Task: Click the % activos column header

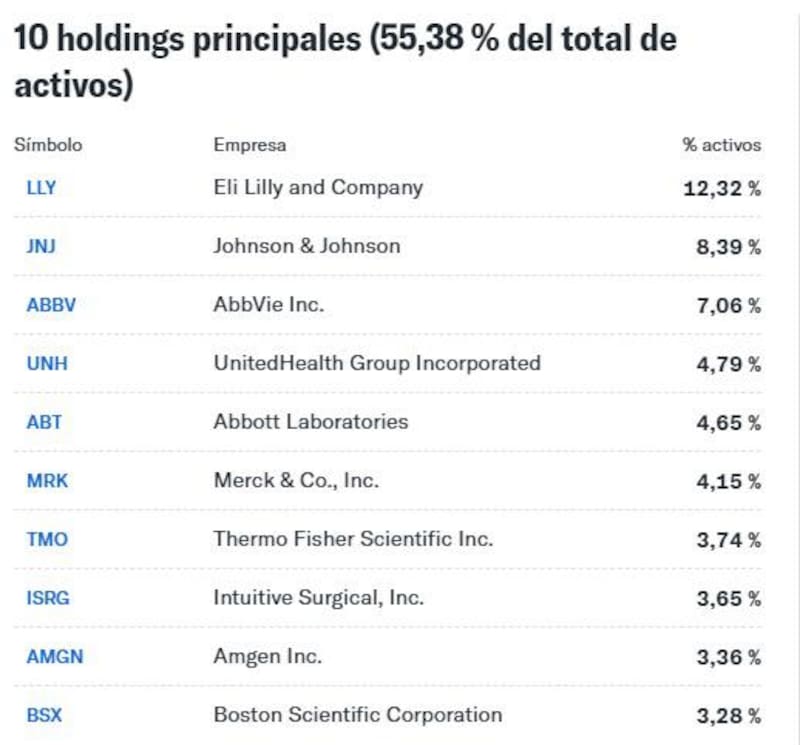Action: coord(721,145)
